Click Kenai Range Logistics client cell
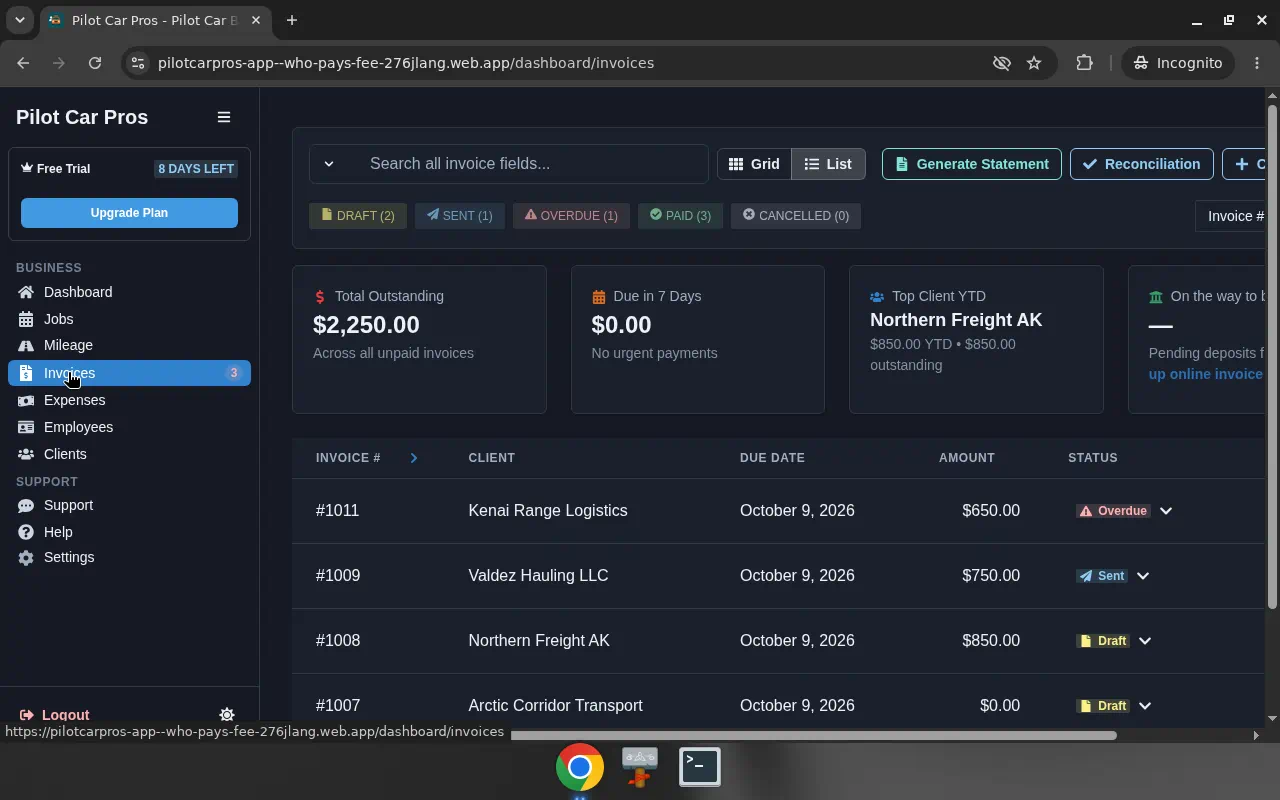 pos(548,511)
